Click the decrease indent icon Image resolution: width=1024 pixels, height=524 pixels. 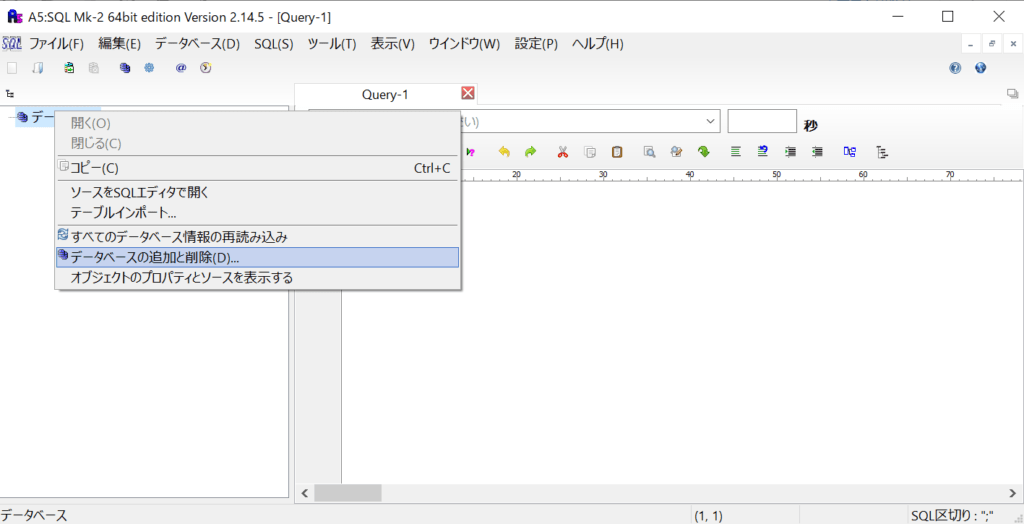tap(817, 152)
